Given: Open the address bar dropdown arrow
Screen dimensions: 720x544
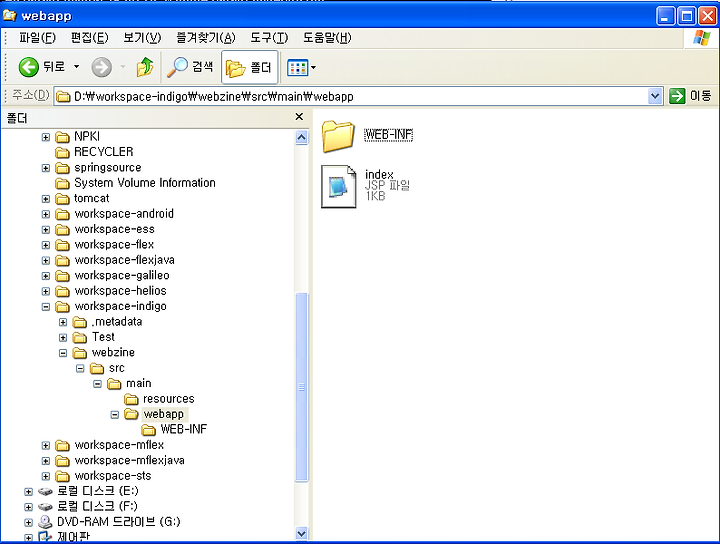Looking at the screenshot, I should [655, 96].
